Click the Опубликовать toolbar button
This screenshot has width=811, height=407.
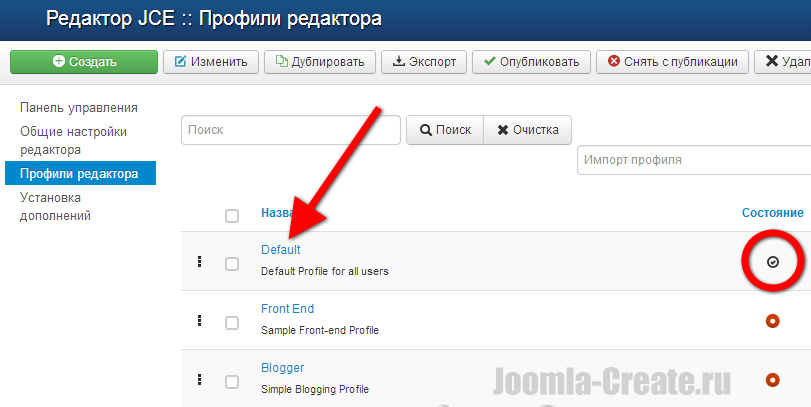click(530, 62)
